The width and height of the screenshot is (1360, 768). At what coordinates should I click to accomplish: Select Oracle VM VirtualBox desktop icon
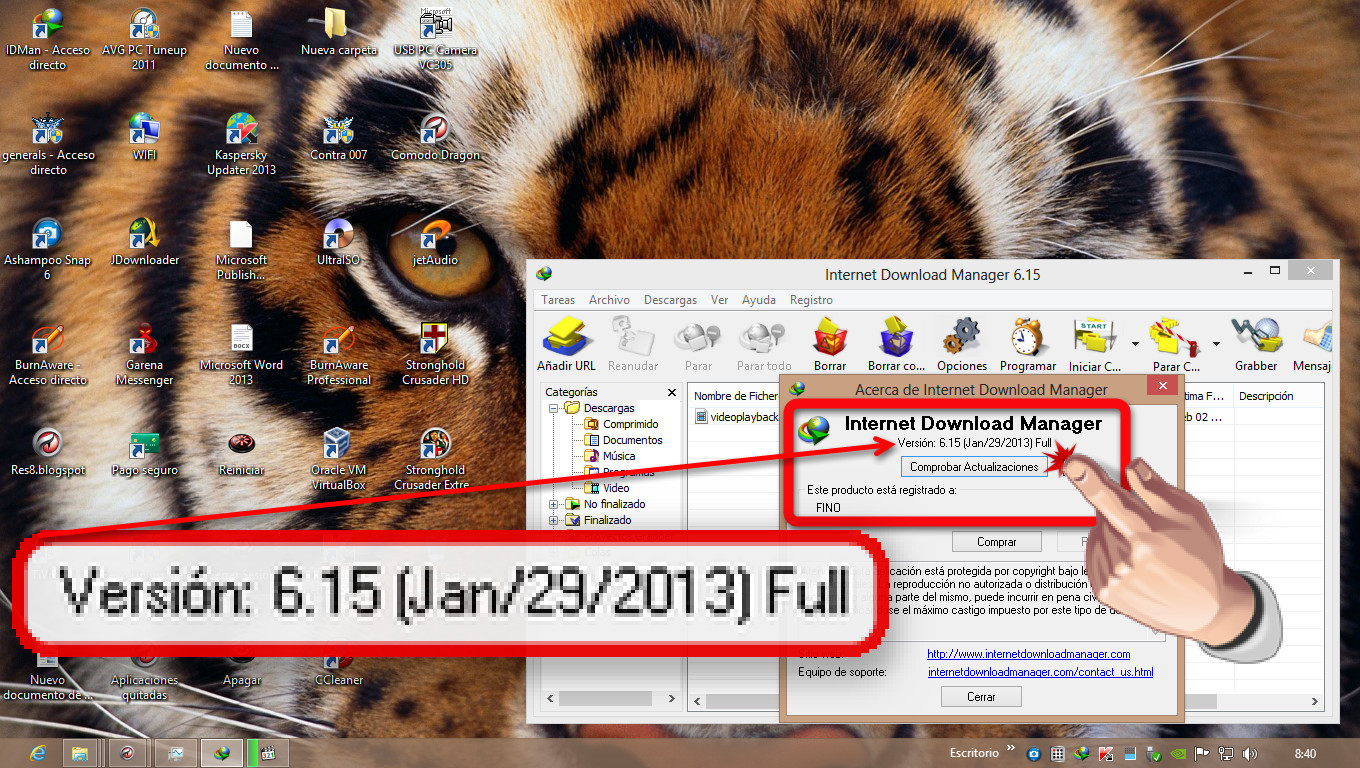339,460
